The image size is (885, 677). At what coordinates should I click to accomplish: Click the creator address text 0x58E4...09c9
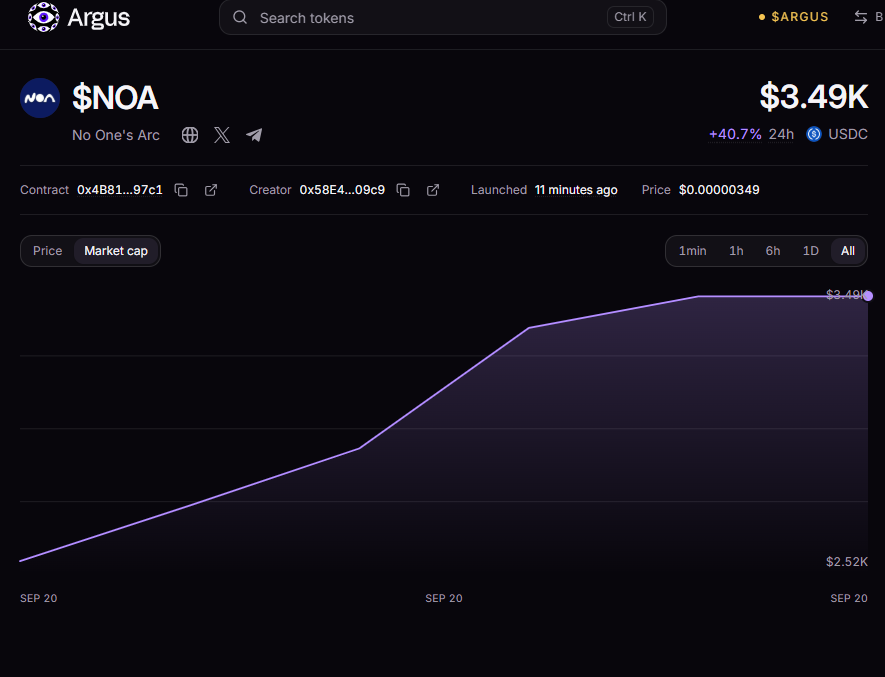click(x=342, y=190)
